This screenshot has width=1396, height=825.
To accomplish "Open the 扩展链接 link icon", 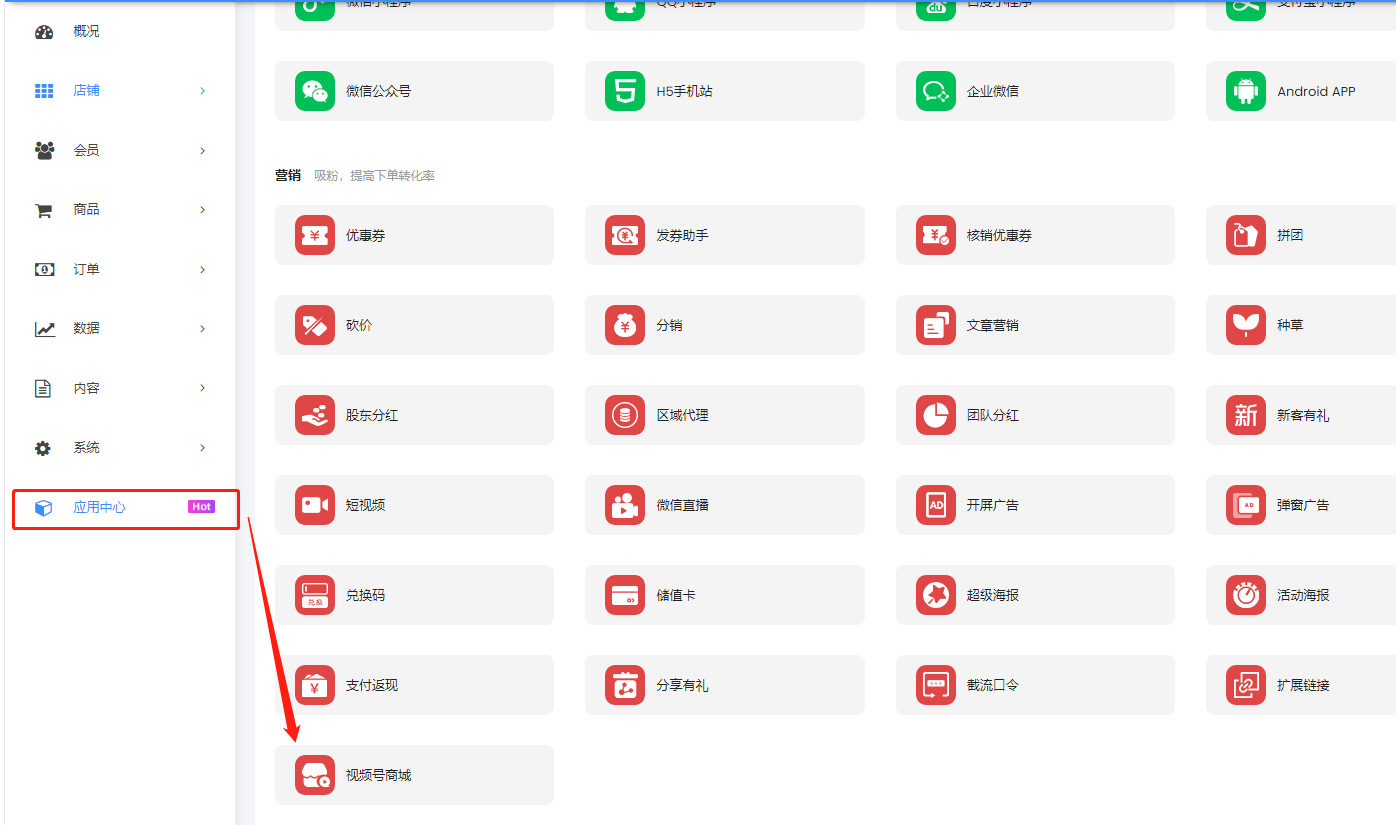I will pyautogui.click(x=1246, y=685).
